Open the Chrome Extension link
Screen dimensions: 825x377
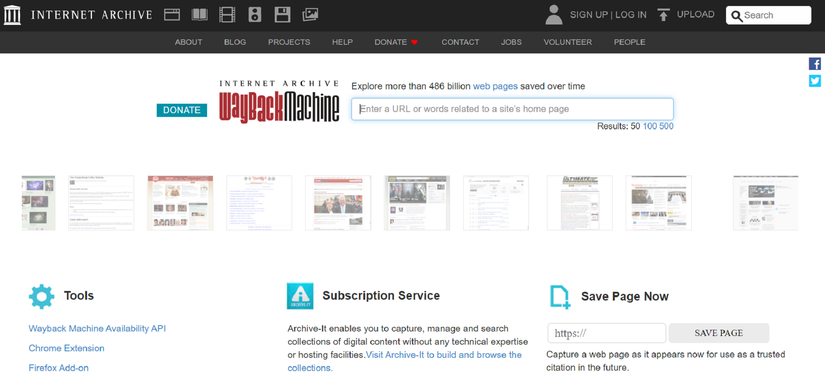pyautogui.click(x=66, y=348)
